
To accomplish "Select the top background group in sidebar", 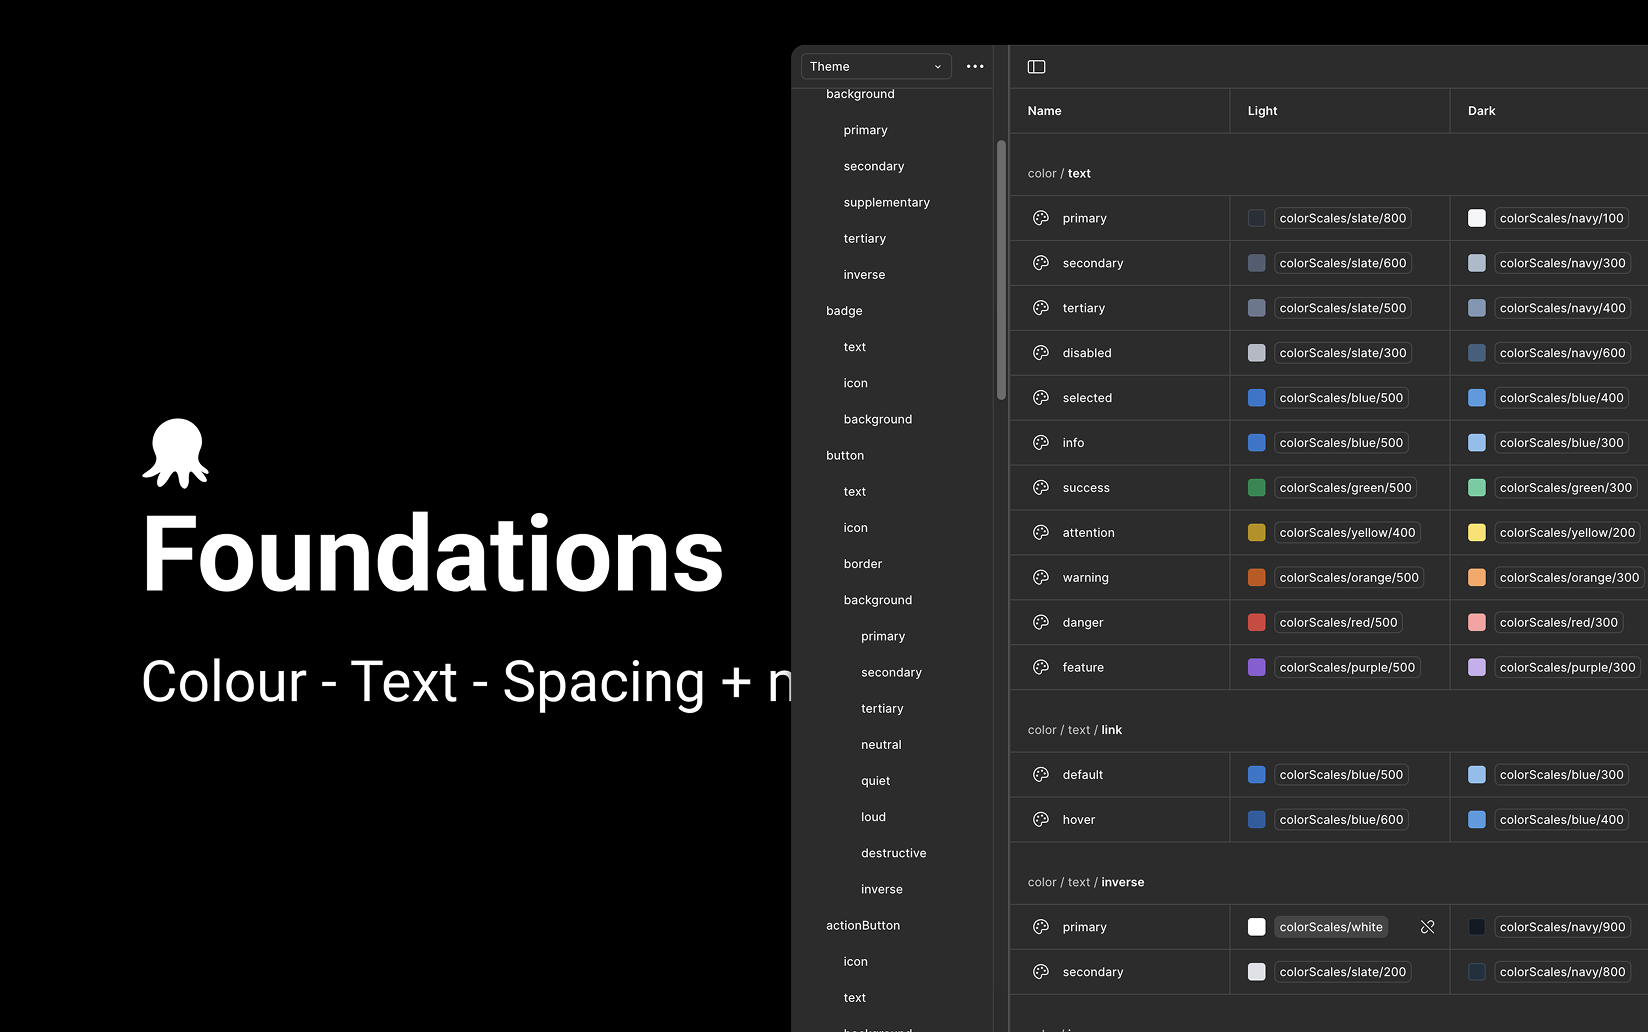I will coord(861,94).
